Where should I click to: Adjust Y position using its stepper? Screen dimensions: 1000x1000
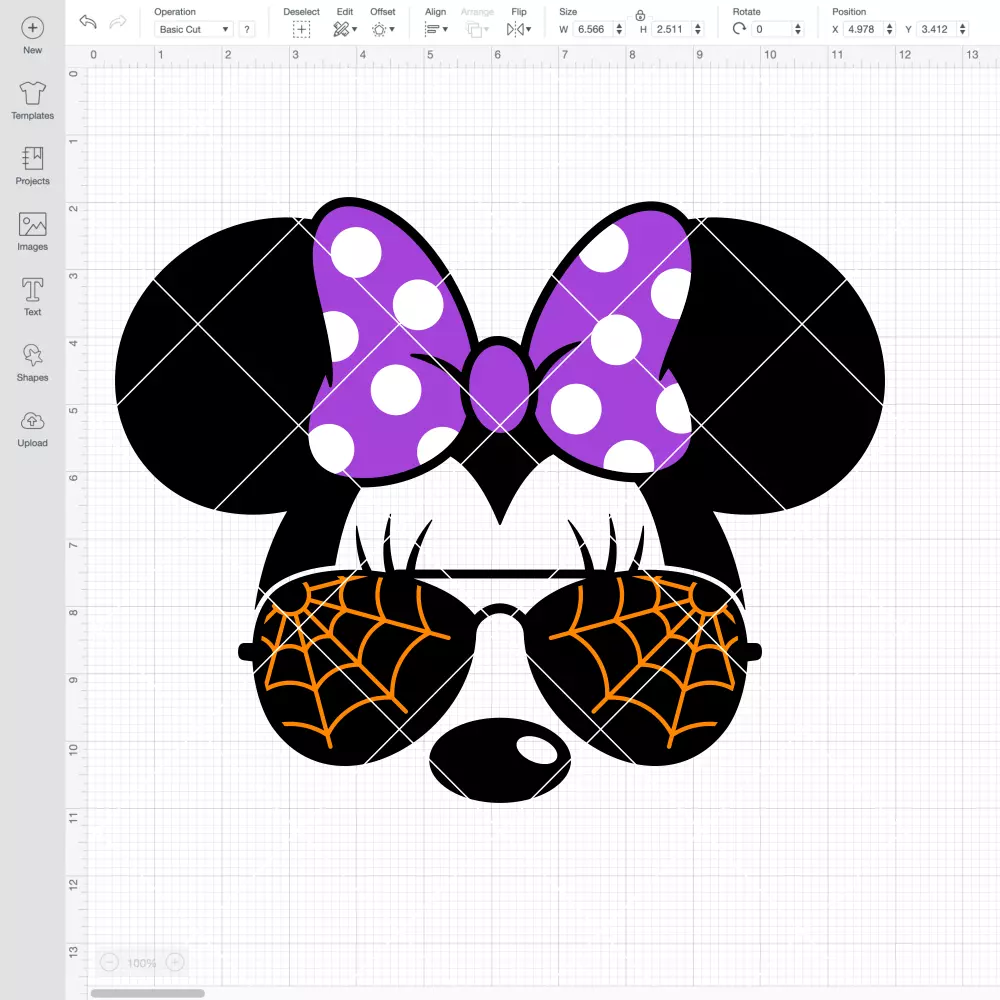963,29
